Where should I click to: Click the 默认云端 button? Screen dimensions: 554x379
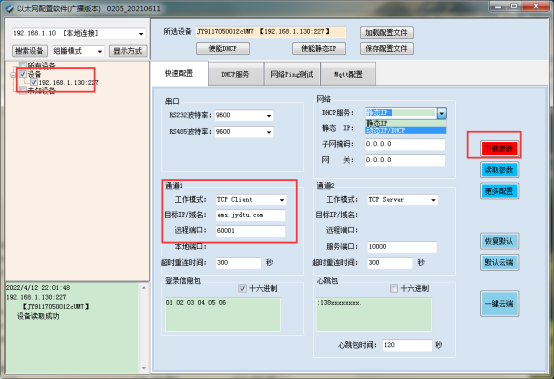point(499,262)
